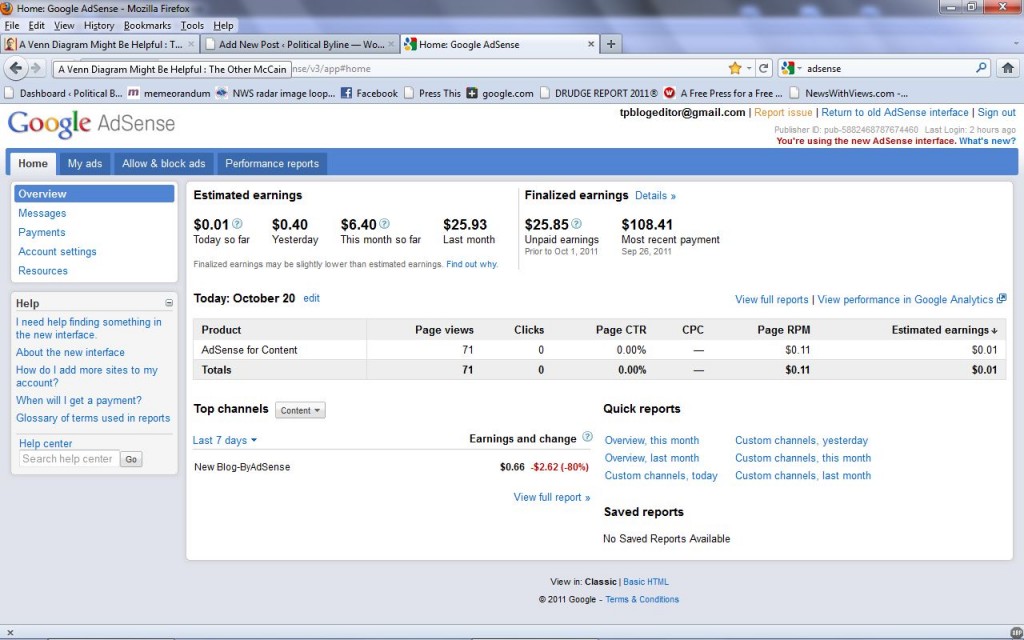Open the Bookmarks menu
The image size is (1024, 640).
[x=148, y=25]
